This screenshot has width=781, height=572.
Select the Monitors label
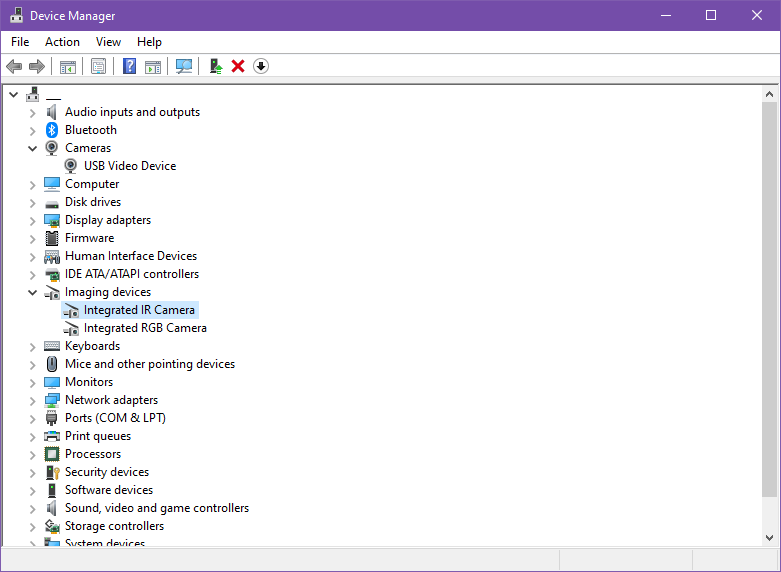point(89,382)
